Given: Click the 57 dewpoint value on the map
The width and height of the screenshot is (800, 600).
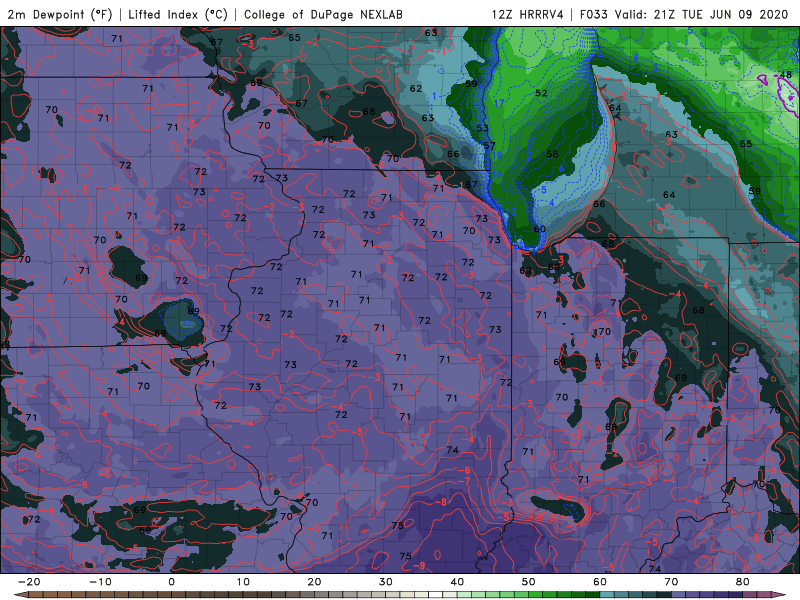Looking at the screenshot, I should point(489,146).
